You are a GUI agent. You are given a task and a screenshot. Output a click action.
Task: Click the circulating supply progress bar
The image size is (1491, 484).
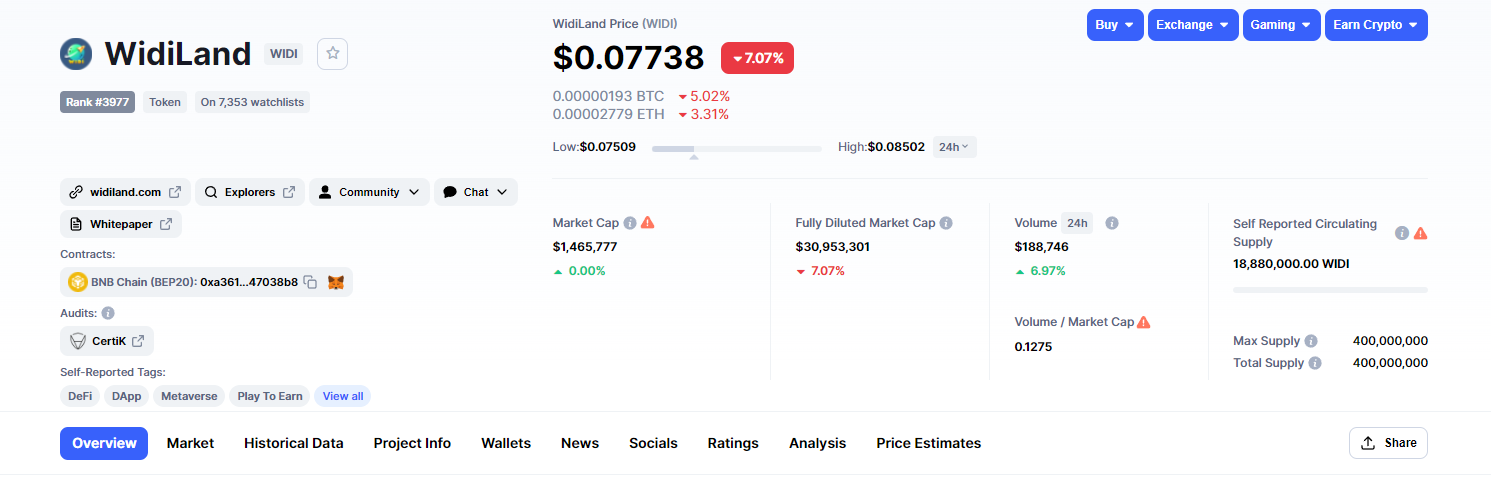click(1330, 290)
